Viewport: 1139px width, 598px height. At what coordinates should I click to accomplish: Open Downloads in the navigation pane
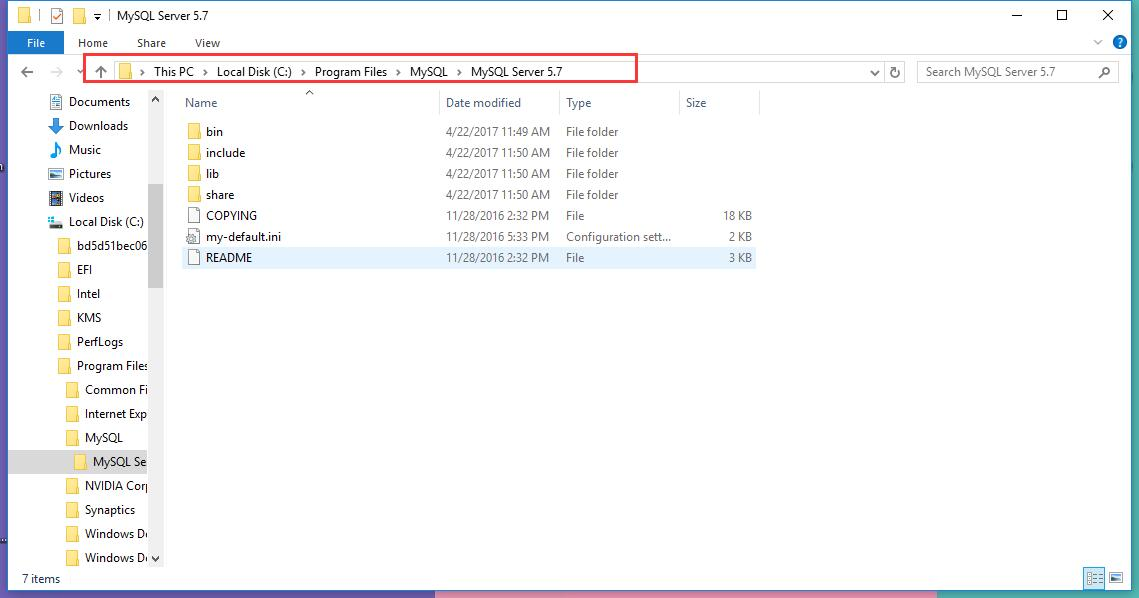pos(98,126)
